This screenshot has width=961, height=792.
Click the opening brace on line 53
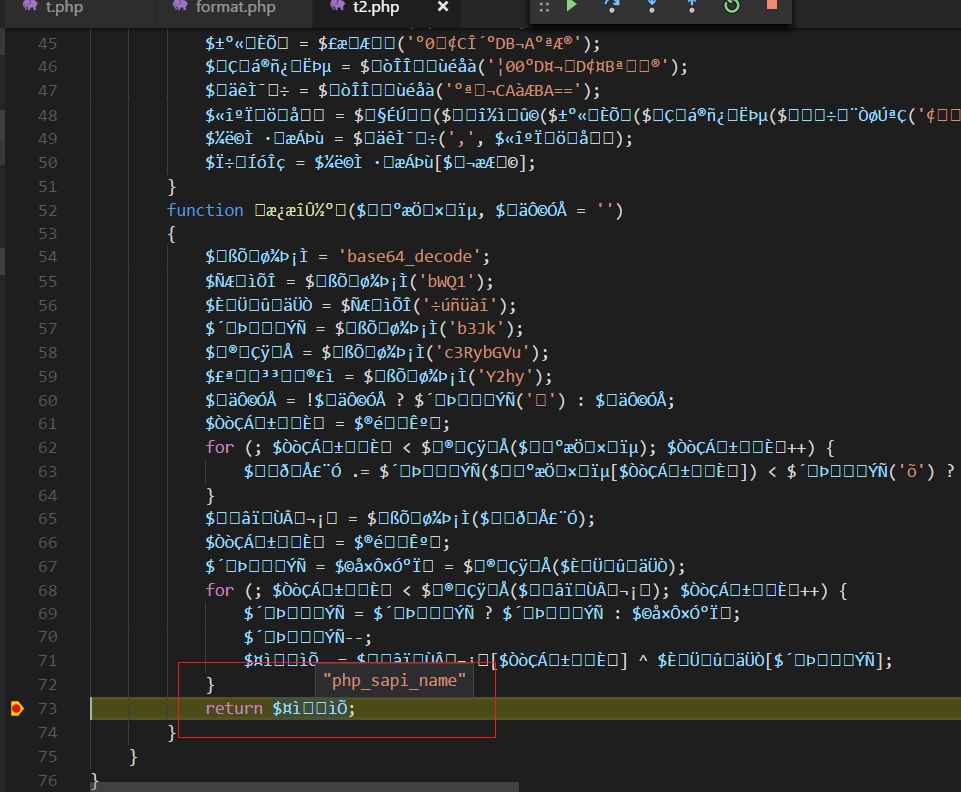coord(172,234)
